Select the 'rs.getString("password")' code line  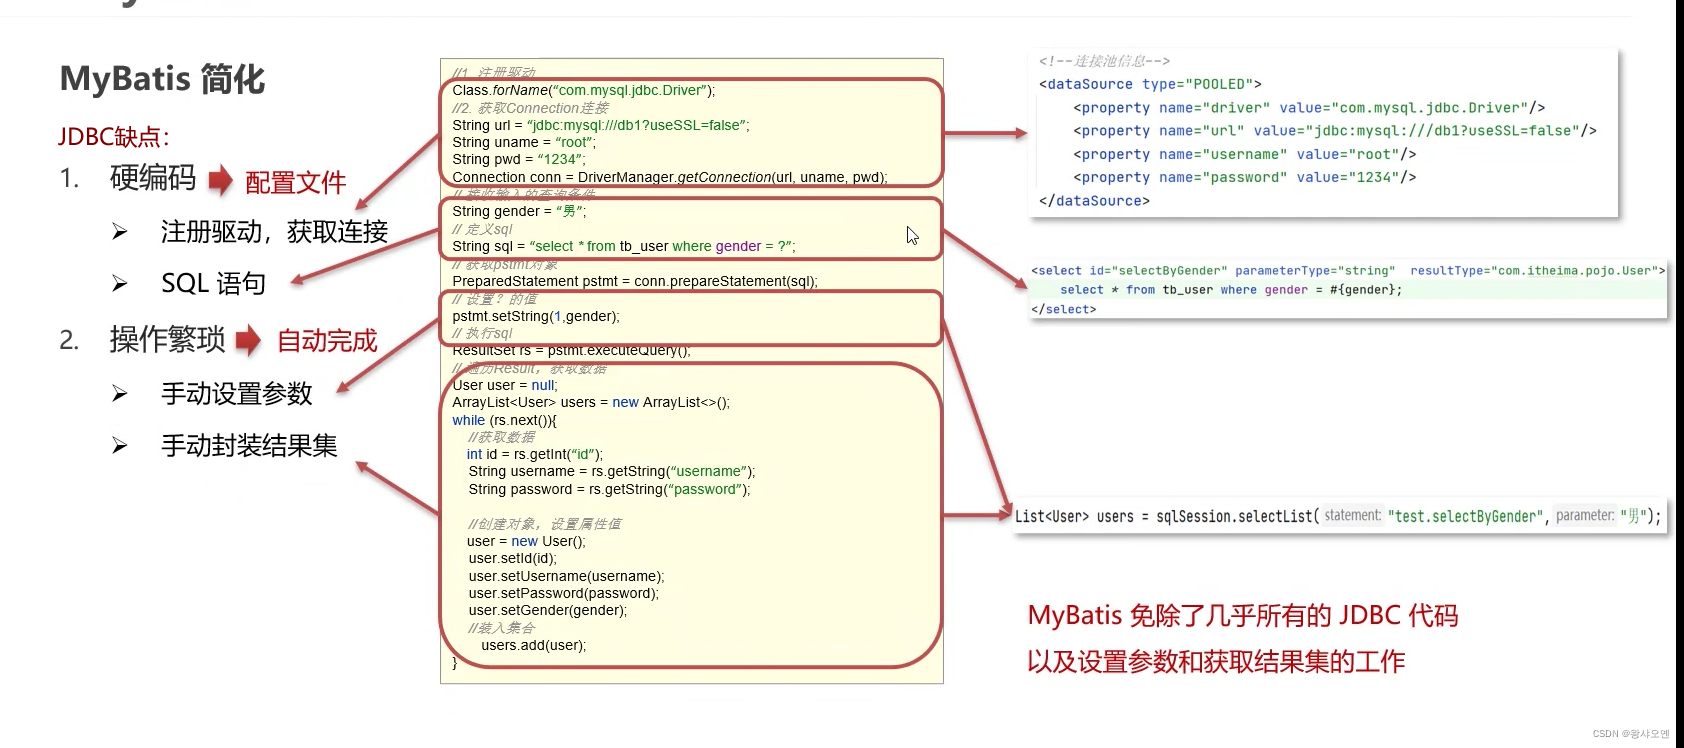click(x=609, y=489)
